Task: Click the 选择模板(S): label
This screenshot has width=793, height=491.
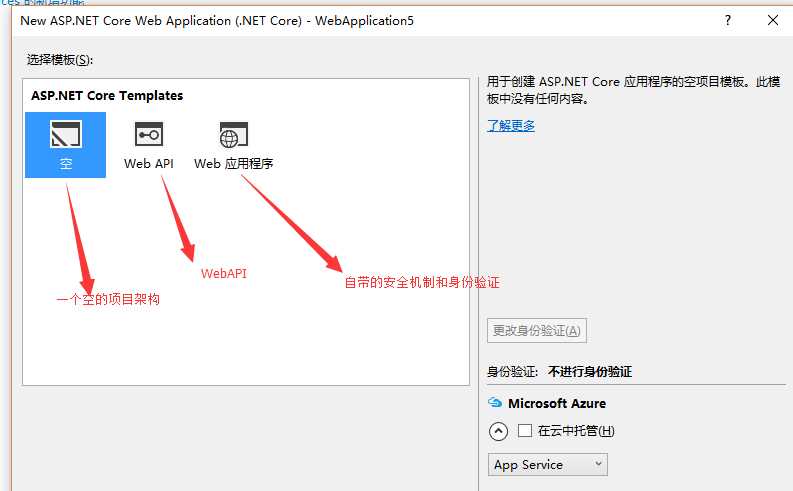Action: pyautogui.click(x=60, y=60)
